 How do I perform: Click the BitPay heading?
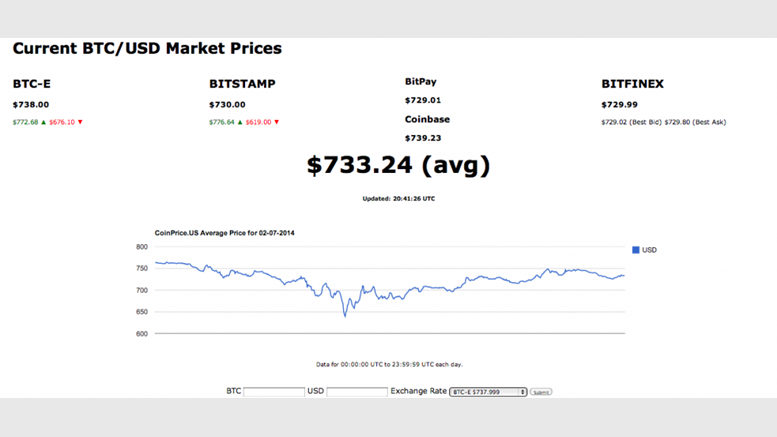(x=421, y=82)
